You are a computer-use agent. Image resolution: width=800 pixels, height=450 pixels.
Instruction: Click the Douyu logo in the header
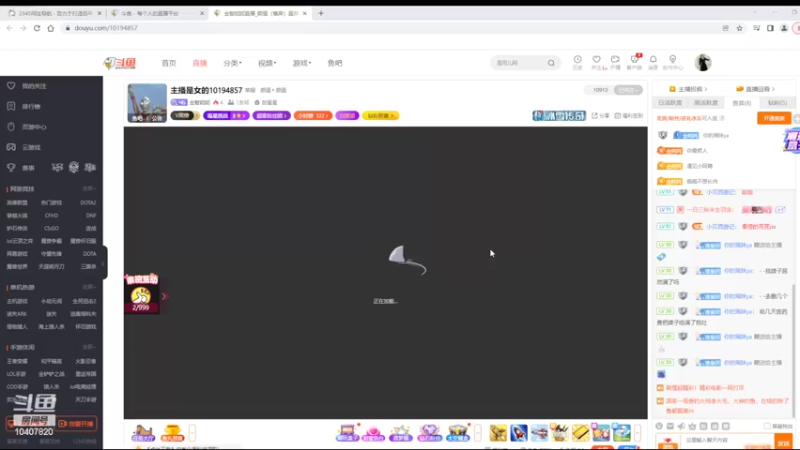tap(120, 63)
